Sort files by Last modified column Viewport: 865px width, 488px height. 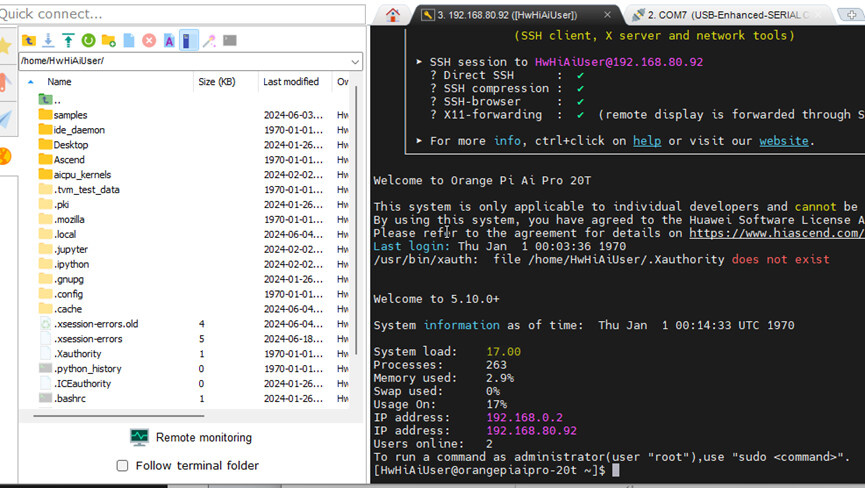click(x=290, y=82)
